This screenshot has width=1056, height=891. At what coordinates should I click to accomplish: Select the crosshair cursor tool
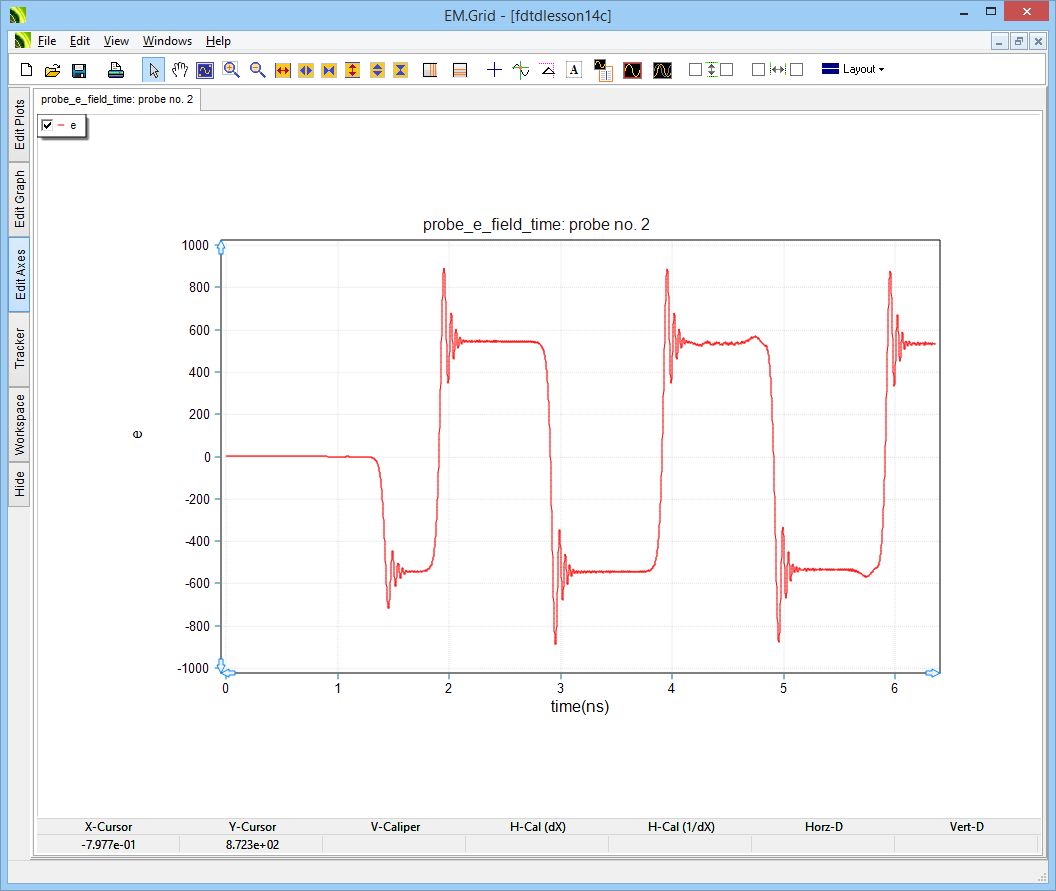point(494,70)
